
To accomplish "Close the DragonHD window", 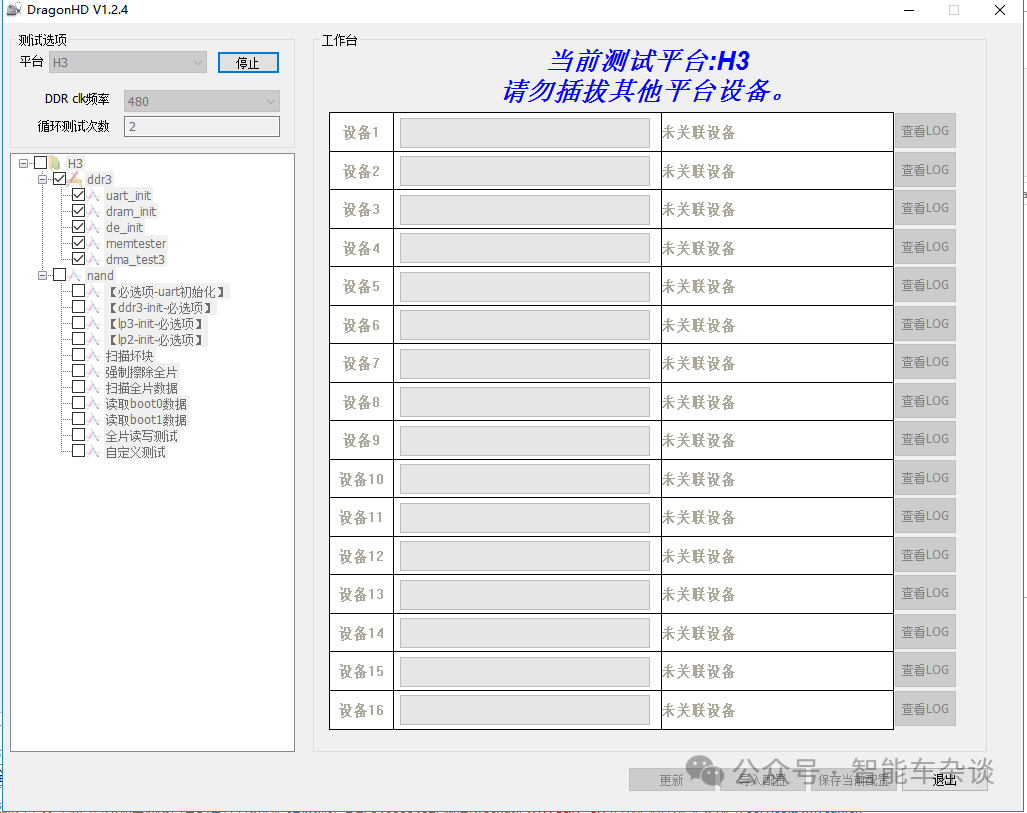I will 1000,10.
